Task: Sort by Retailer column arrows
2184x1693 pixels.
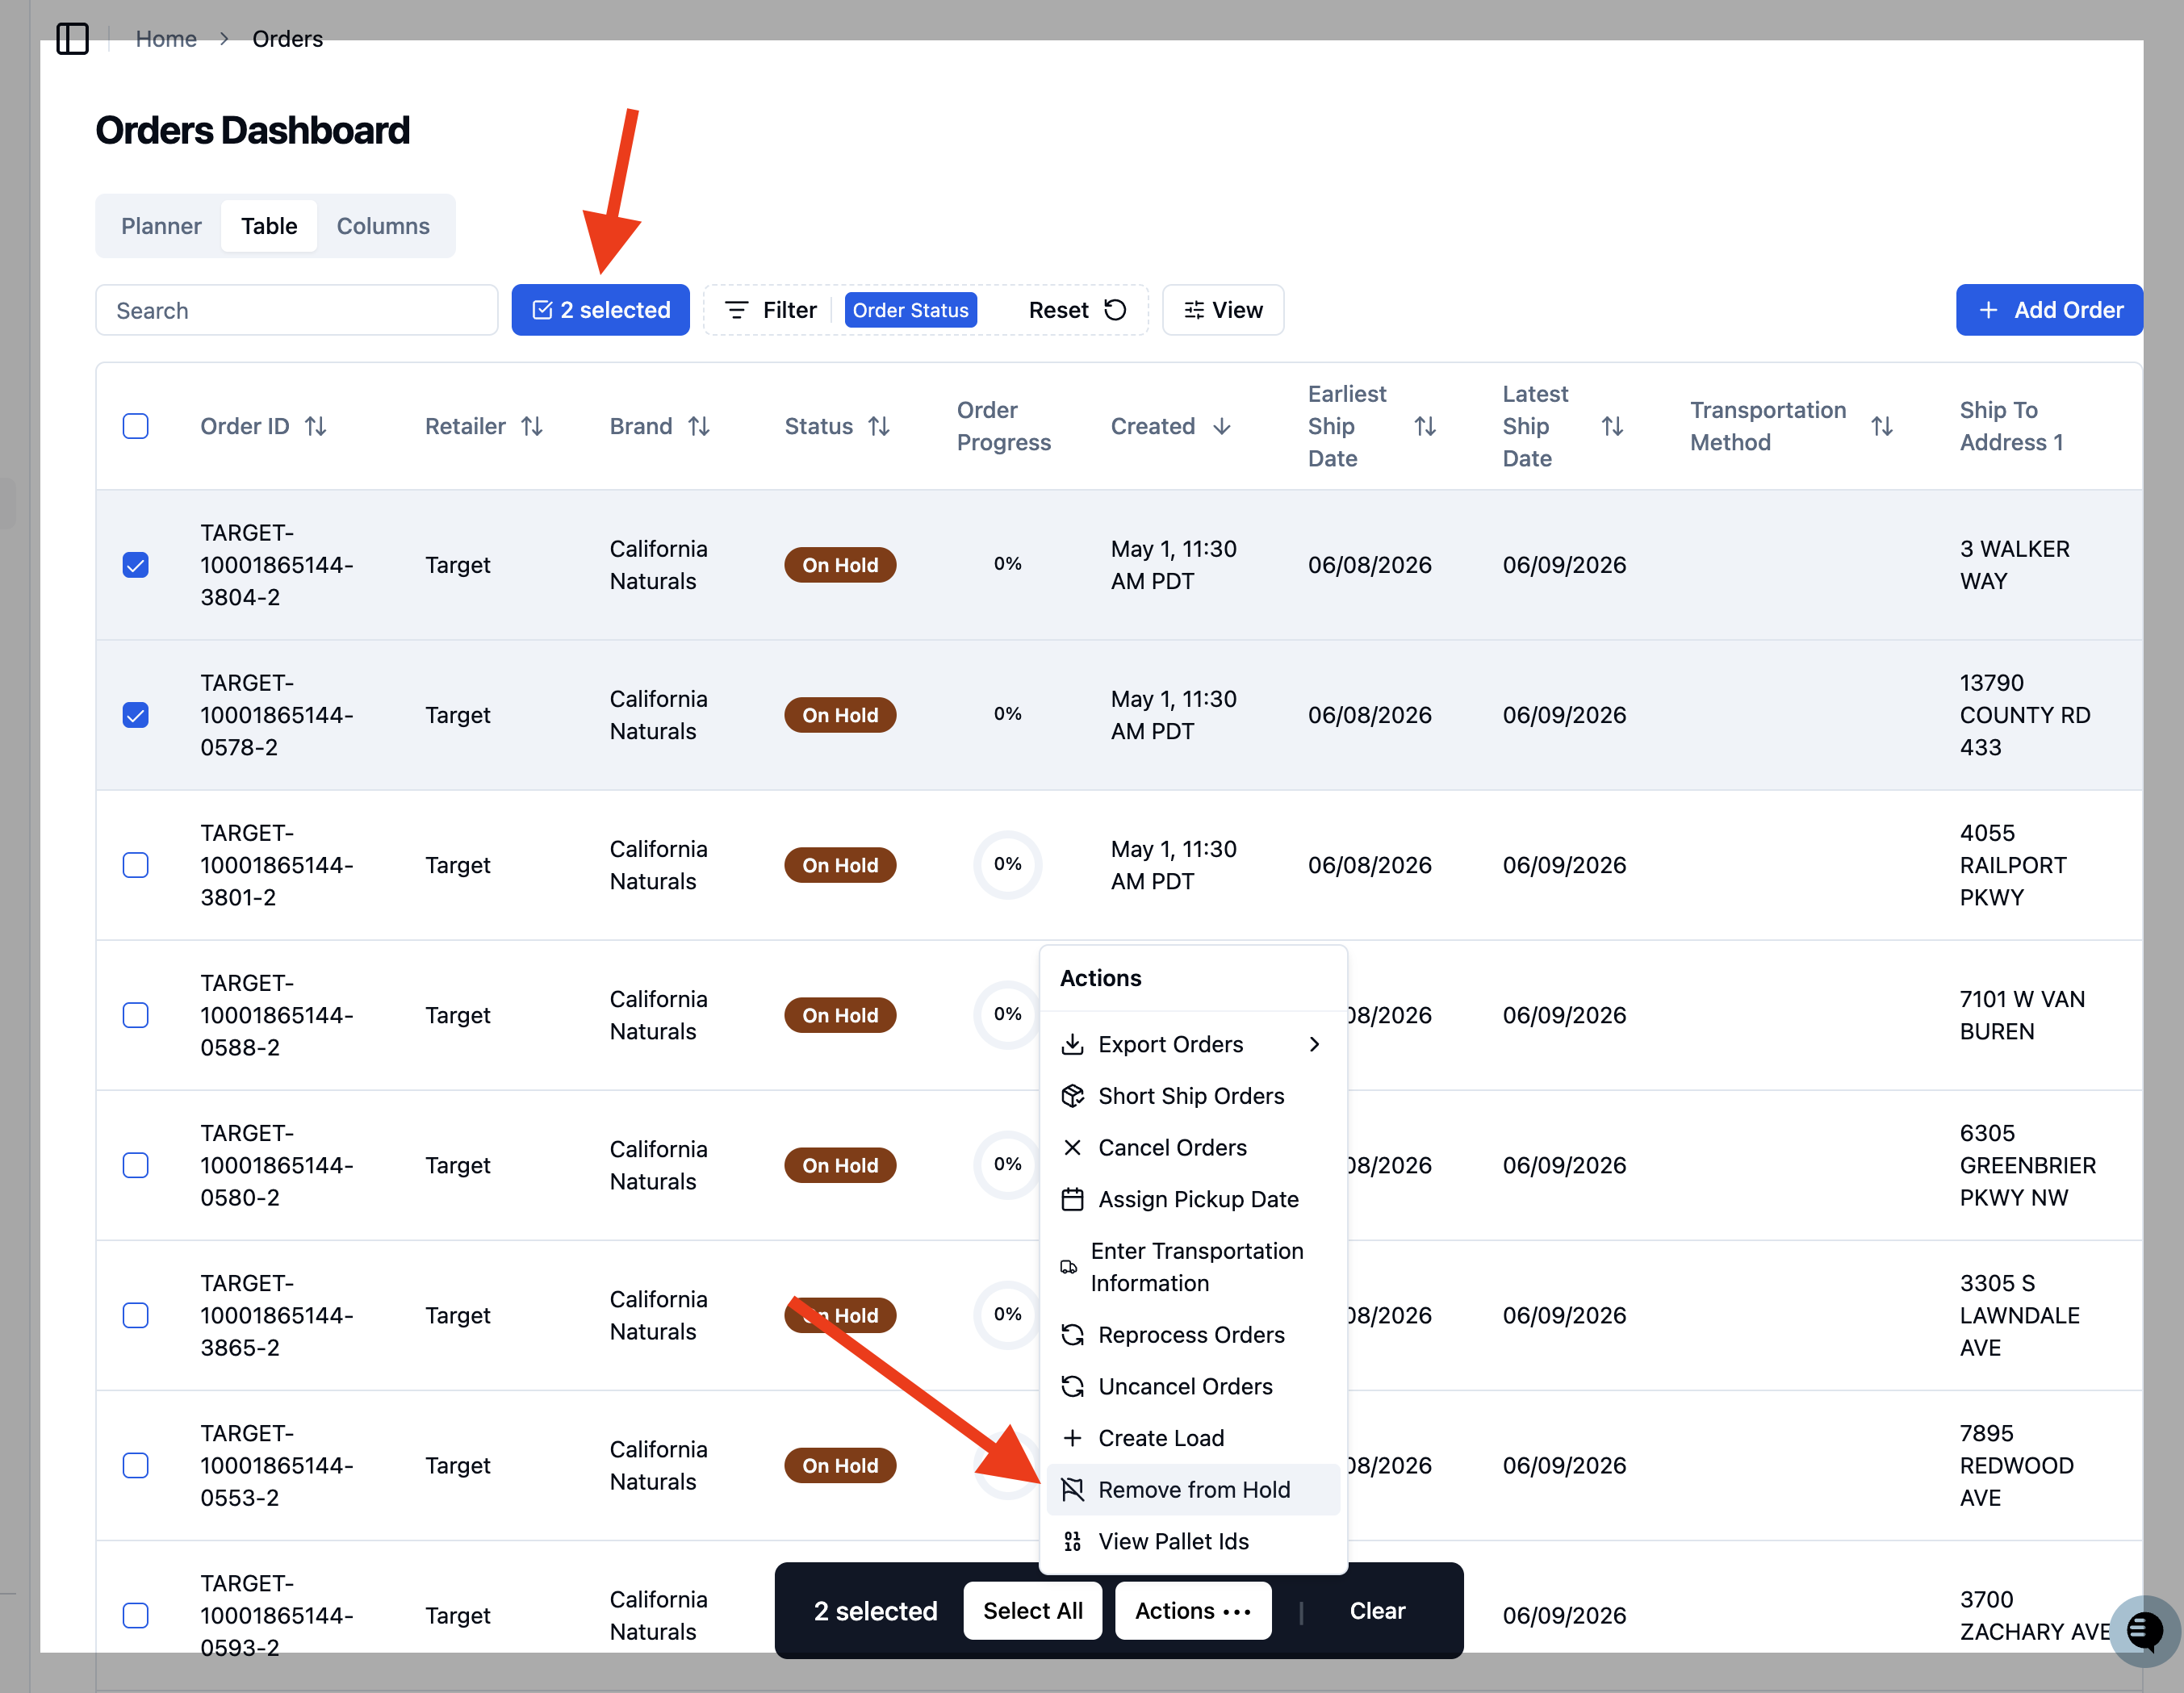Action: coord(532,426)
